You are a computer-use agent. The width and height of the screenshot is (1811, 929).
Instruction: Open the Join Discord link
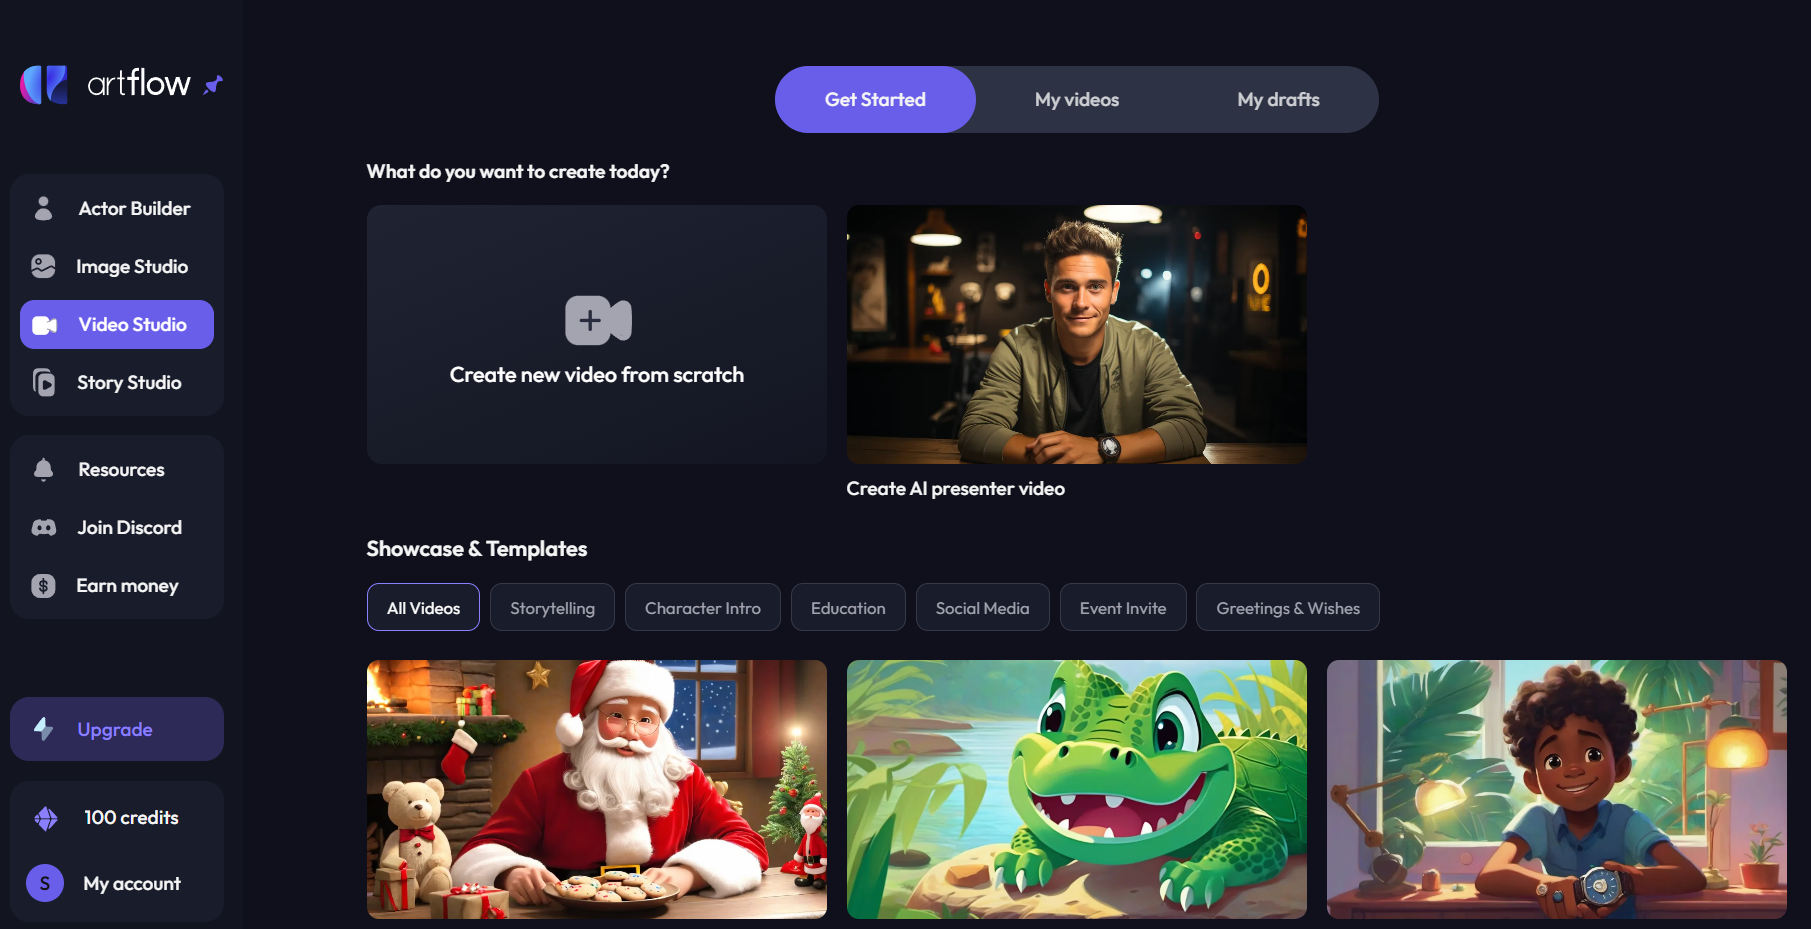click(117, 527)
